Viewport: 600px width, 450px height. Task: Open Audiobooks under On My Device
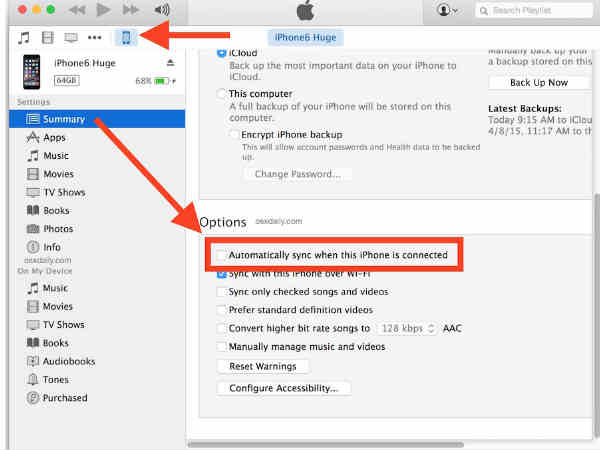coord(68,361)
